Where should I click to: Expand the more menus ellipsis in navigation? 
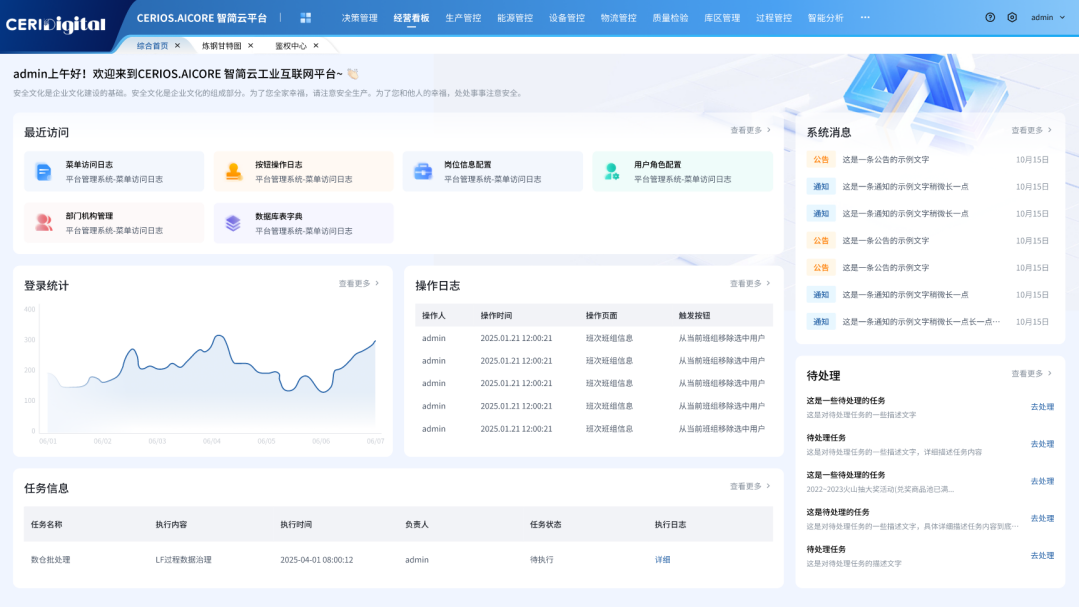tap(865, 18)
